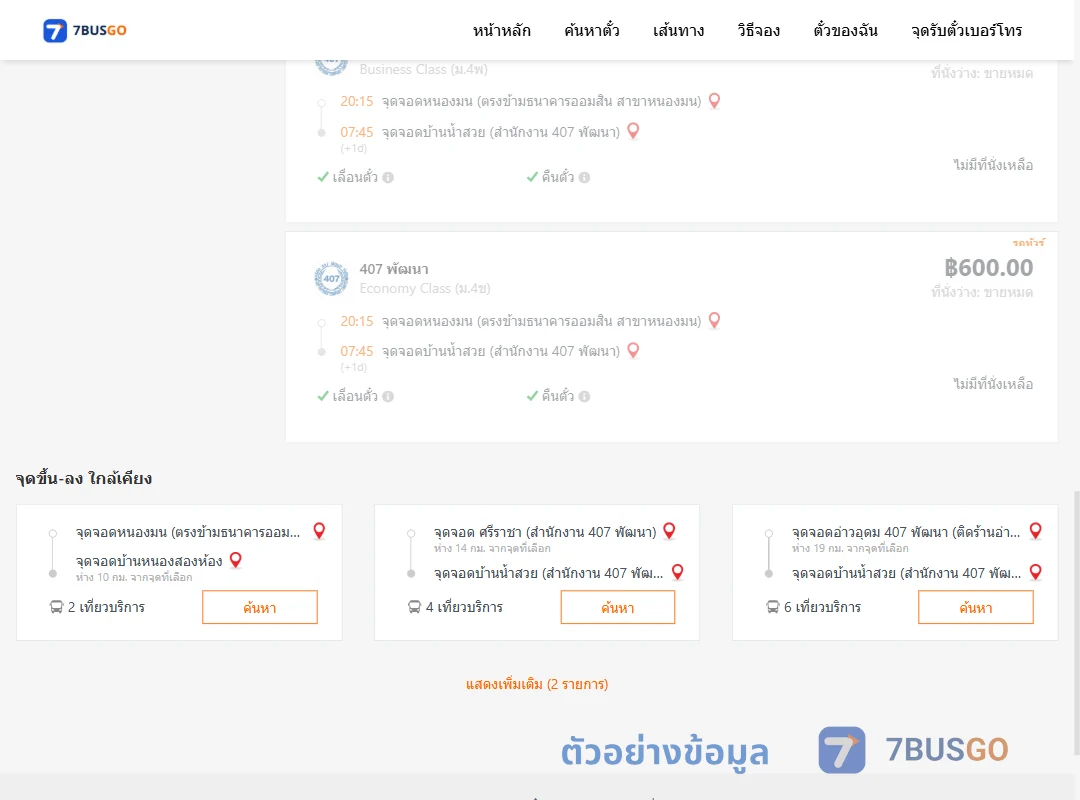Image resolution: width=1080 pixels, height=800 pixels.
Task: Click map pin beside 07:45 Economy Class arrival
Action: 633,351
